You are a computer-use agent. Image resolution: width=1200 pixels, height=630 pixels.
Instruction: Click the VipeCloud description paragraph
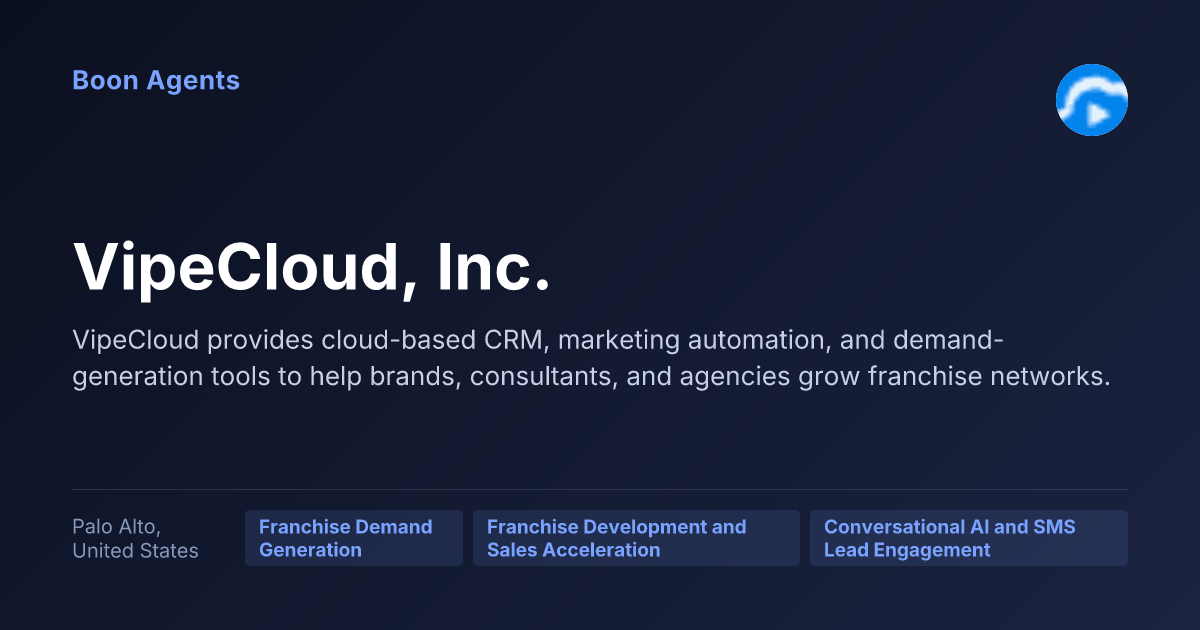click(592, 360)
